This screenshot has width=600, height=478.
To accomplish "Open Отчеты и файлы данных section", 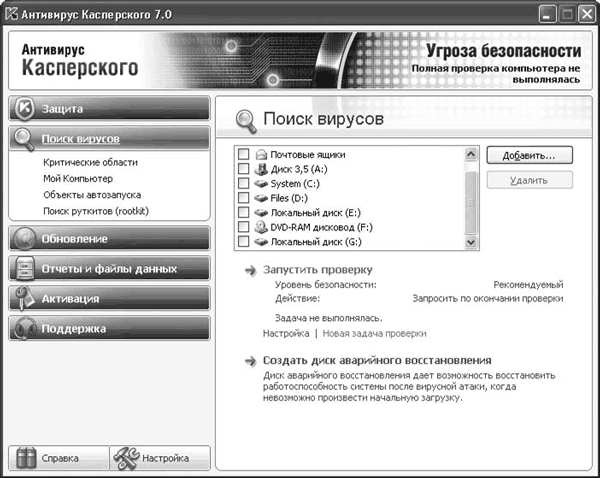I will tap(109, 269).
